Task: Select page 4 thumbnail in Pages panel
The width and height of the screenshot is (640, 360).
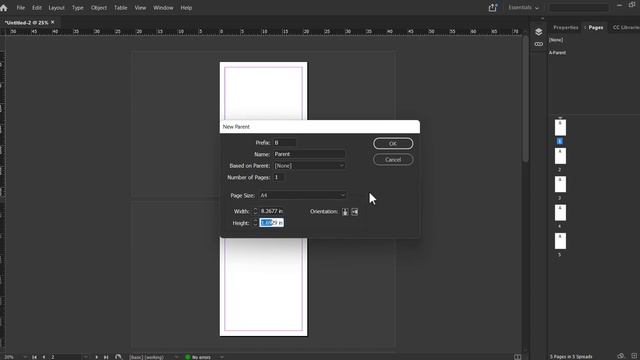Action: click(x=560, y=213)
